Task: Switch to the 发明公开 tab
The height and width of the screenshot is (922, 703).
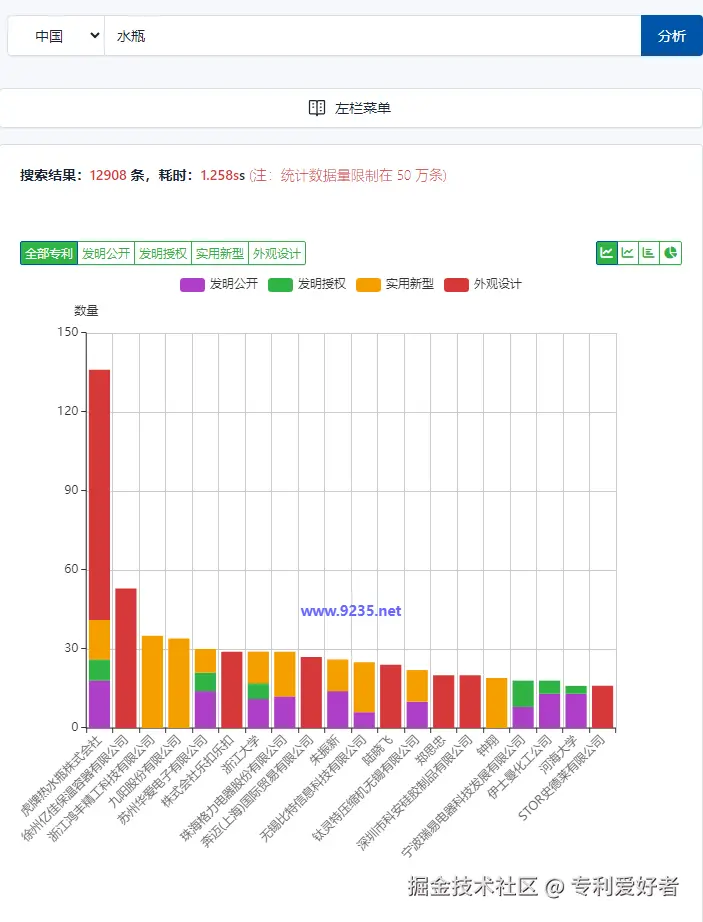Action: pyautogui.click(x=105, y=253)
